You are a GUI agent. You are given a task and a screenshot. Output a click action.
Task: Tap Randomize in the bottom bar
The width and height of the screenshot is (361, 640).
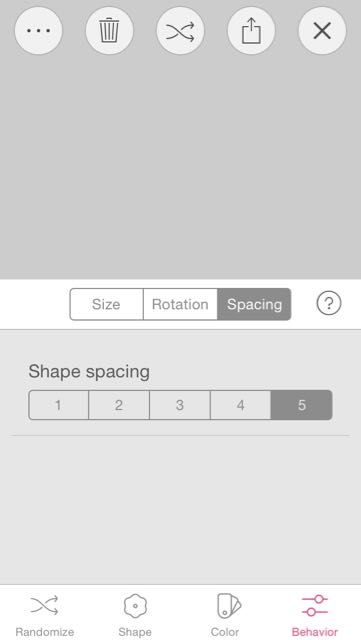45,616
